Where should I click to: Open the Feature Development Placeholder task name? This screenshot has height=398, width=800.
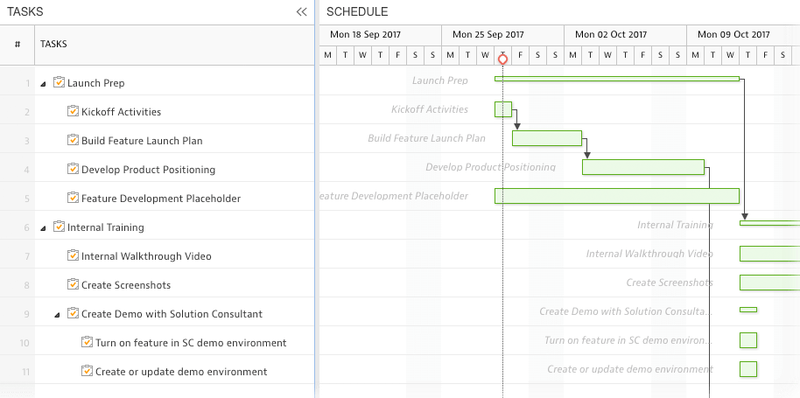[x=161, y=198]
